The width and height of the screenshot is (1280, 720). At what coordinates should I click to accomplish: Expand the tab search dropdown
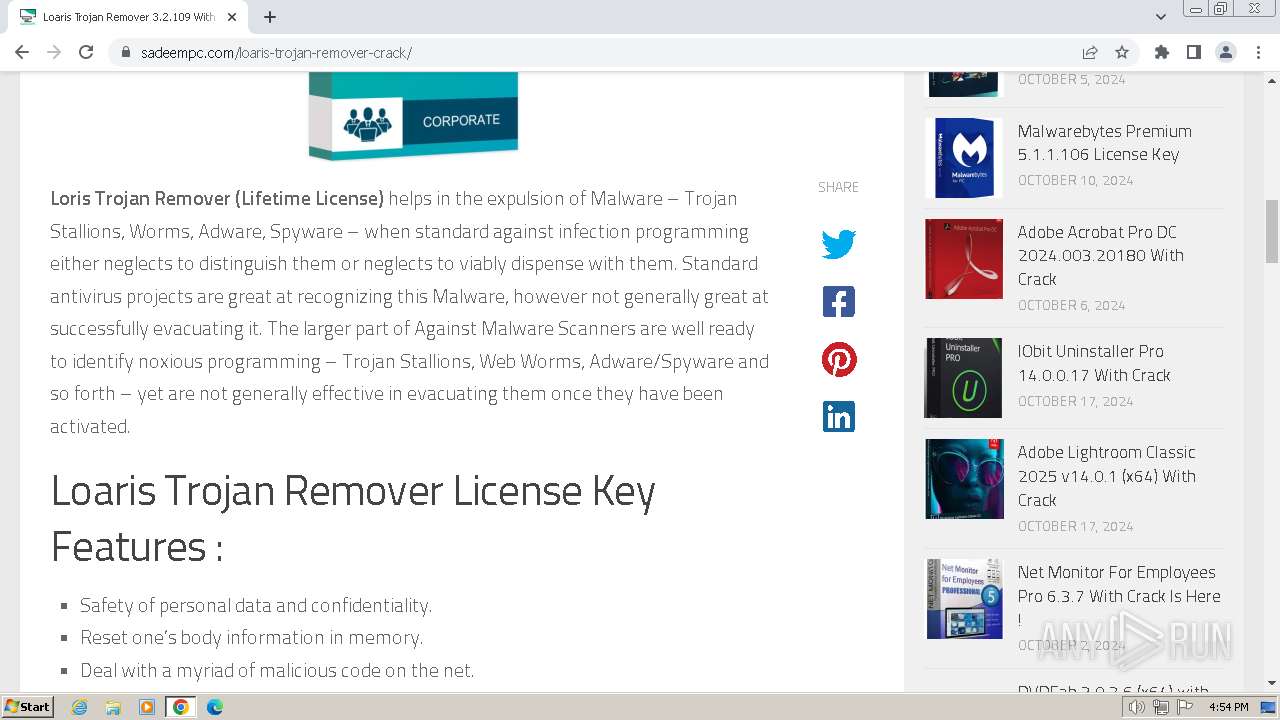[1161, 17]
